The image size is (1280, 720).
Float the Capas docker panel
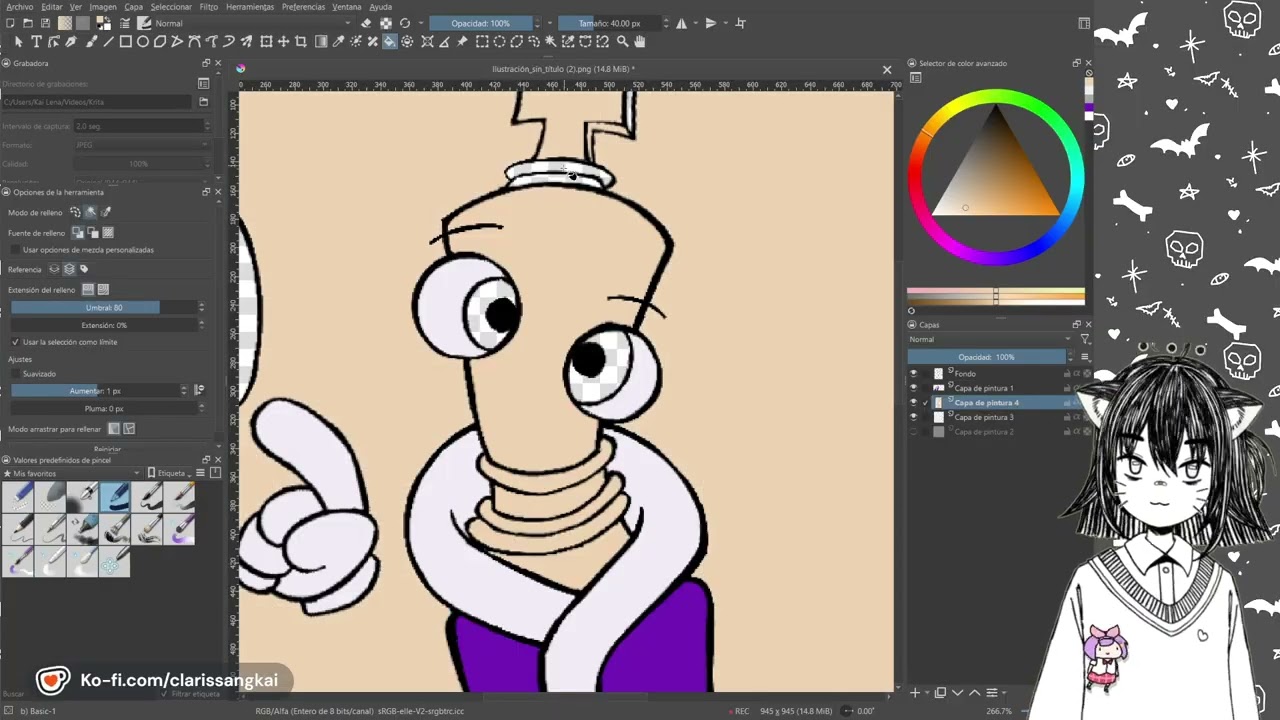pyautogui.click(x=1076, y=325)
